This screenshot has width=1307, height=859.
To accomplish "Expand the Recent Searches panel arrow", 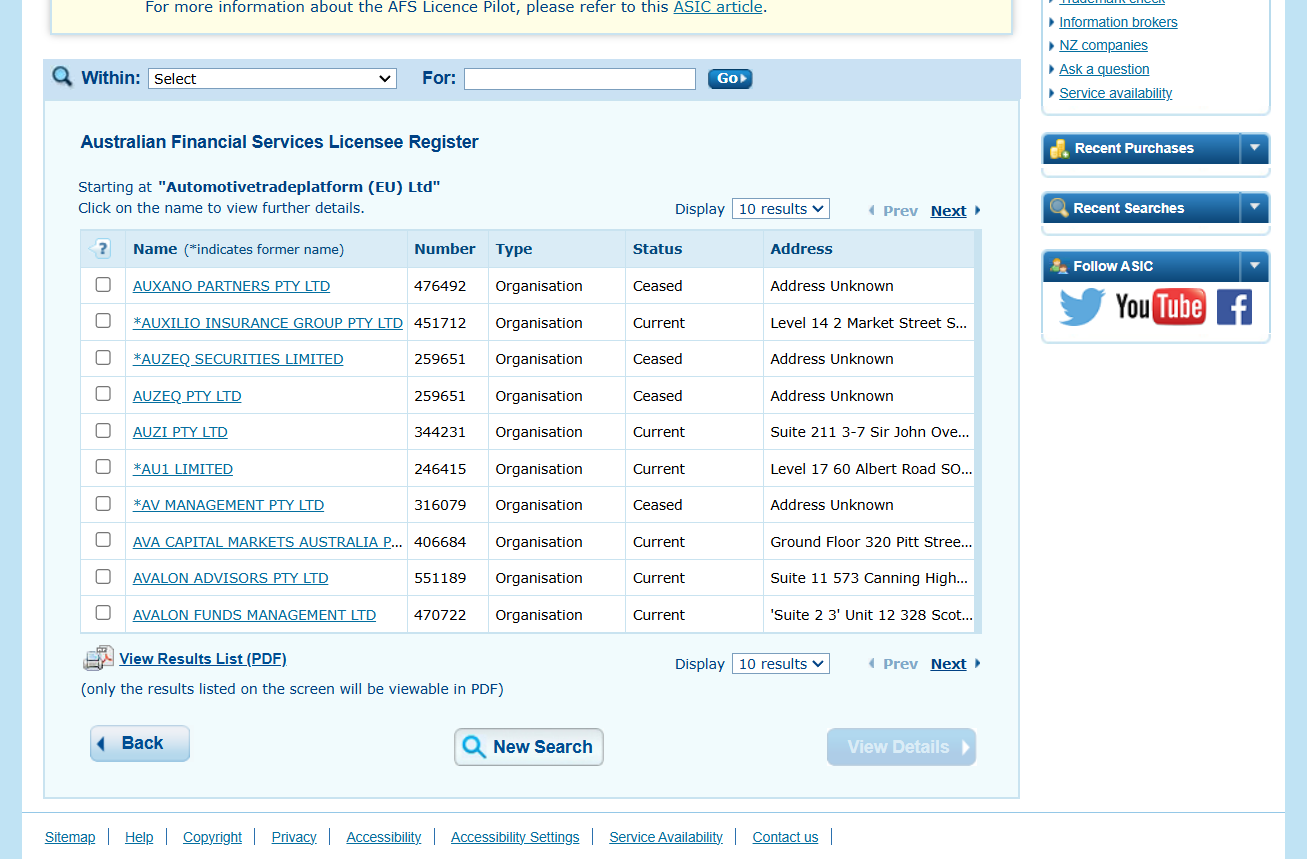I will pyautogui.click(x=1254, y=207).
